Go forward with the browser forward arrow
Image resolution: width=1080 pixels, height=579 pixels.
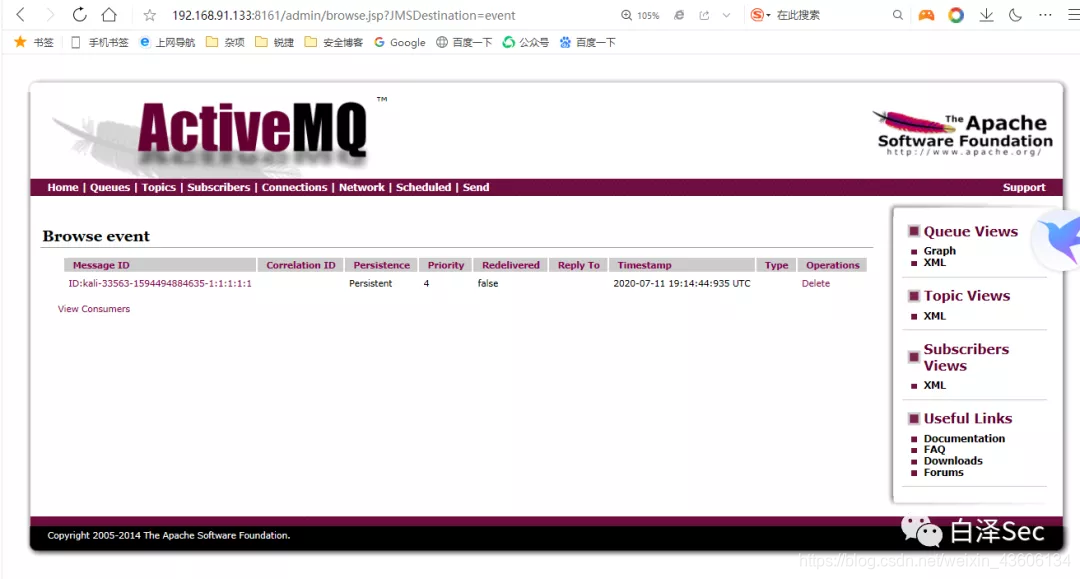pos(50,14)
